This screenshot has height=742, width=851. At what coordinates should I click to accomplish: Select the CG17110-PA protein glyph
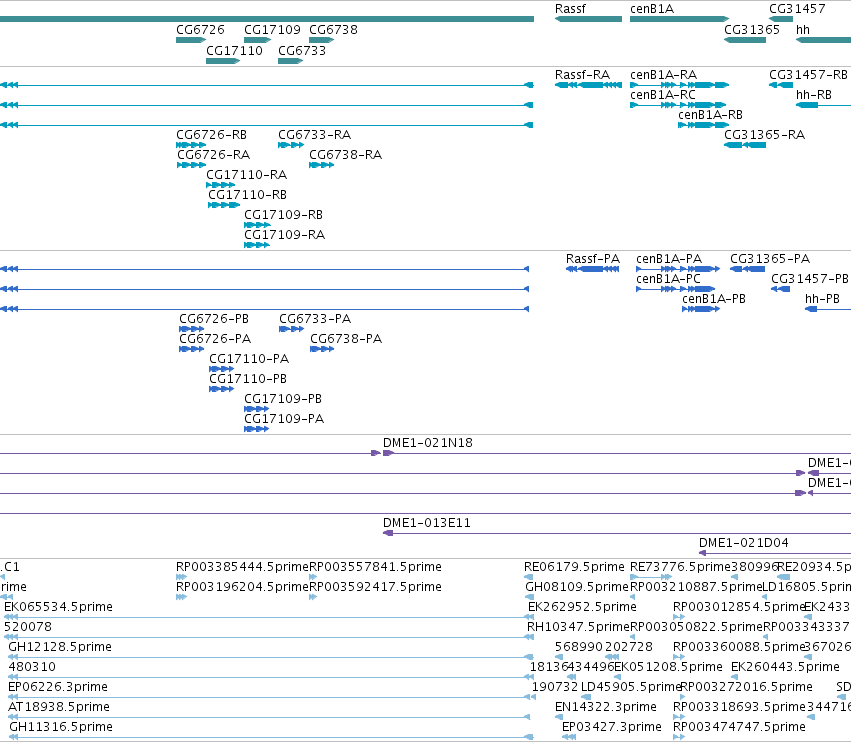[x=221, y=370]
